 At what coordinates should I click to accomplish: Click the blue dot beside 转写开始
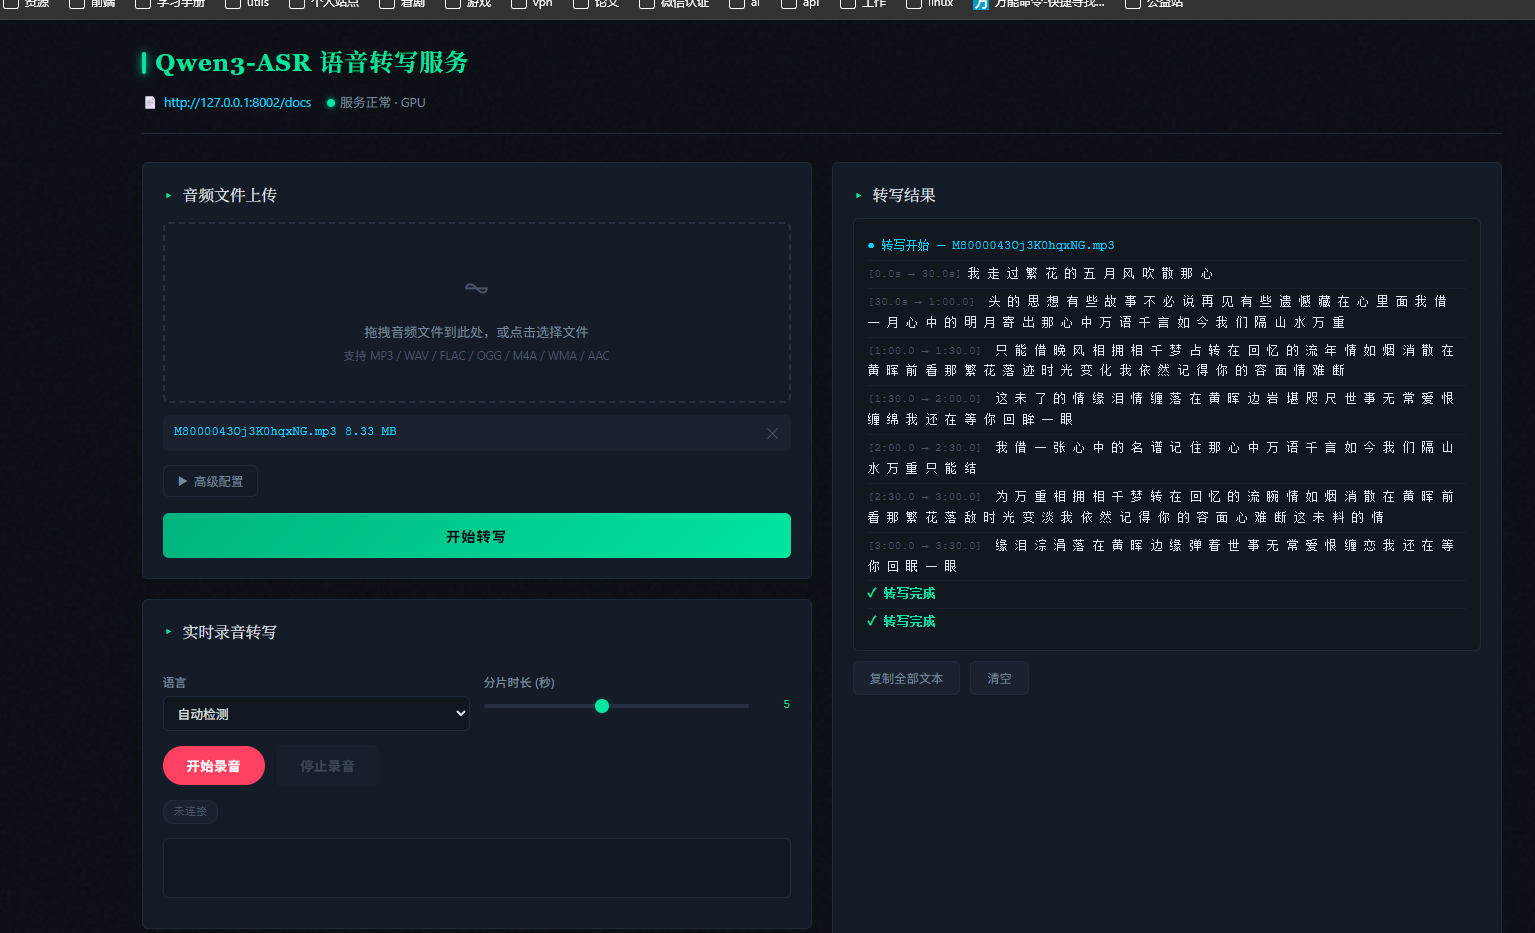[x=871, y=246]
